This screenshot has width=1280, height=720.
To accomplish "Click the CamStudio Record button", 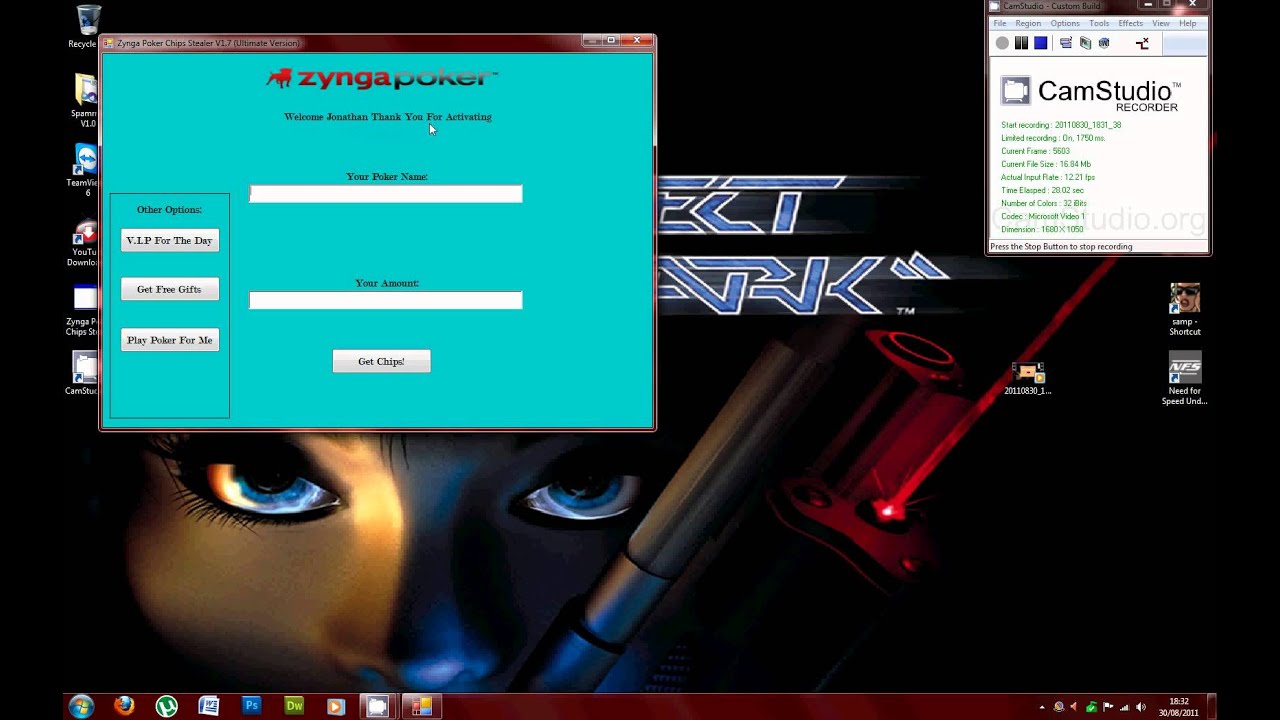I will point(1002,43).
